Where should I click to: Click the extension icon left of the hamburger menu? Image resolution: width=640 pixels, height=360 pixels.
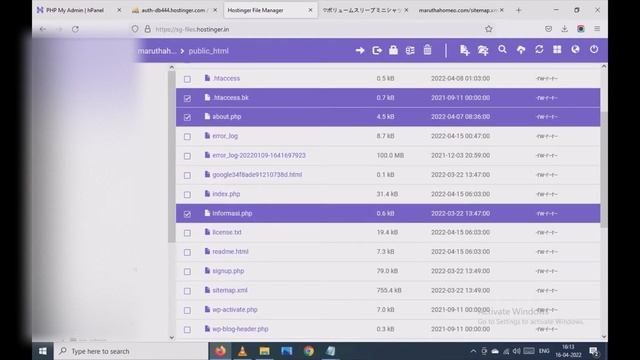(580, 29)
